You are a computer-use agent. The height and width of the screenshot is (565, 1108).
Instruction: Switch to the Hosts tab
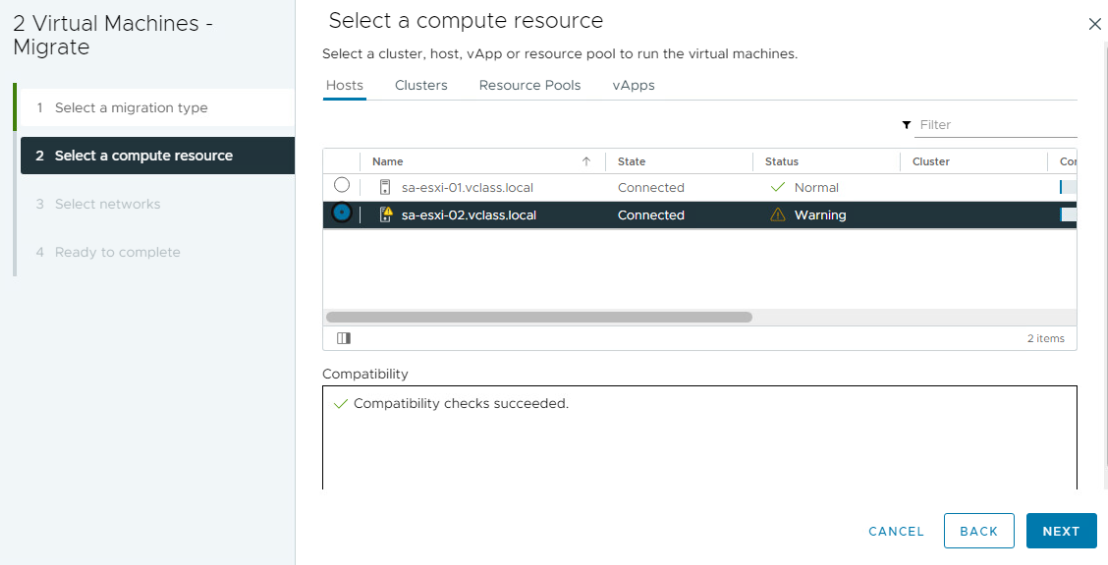[344, 85]
